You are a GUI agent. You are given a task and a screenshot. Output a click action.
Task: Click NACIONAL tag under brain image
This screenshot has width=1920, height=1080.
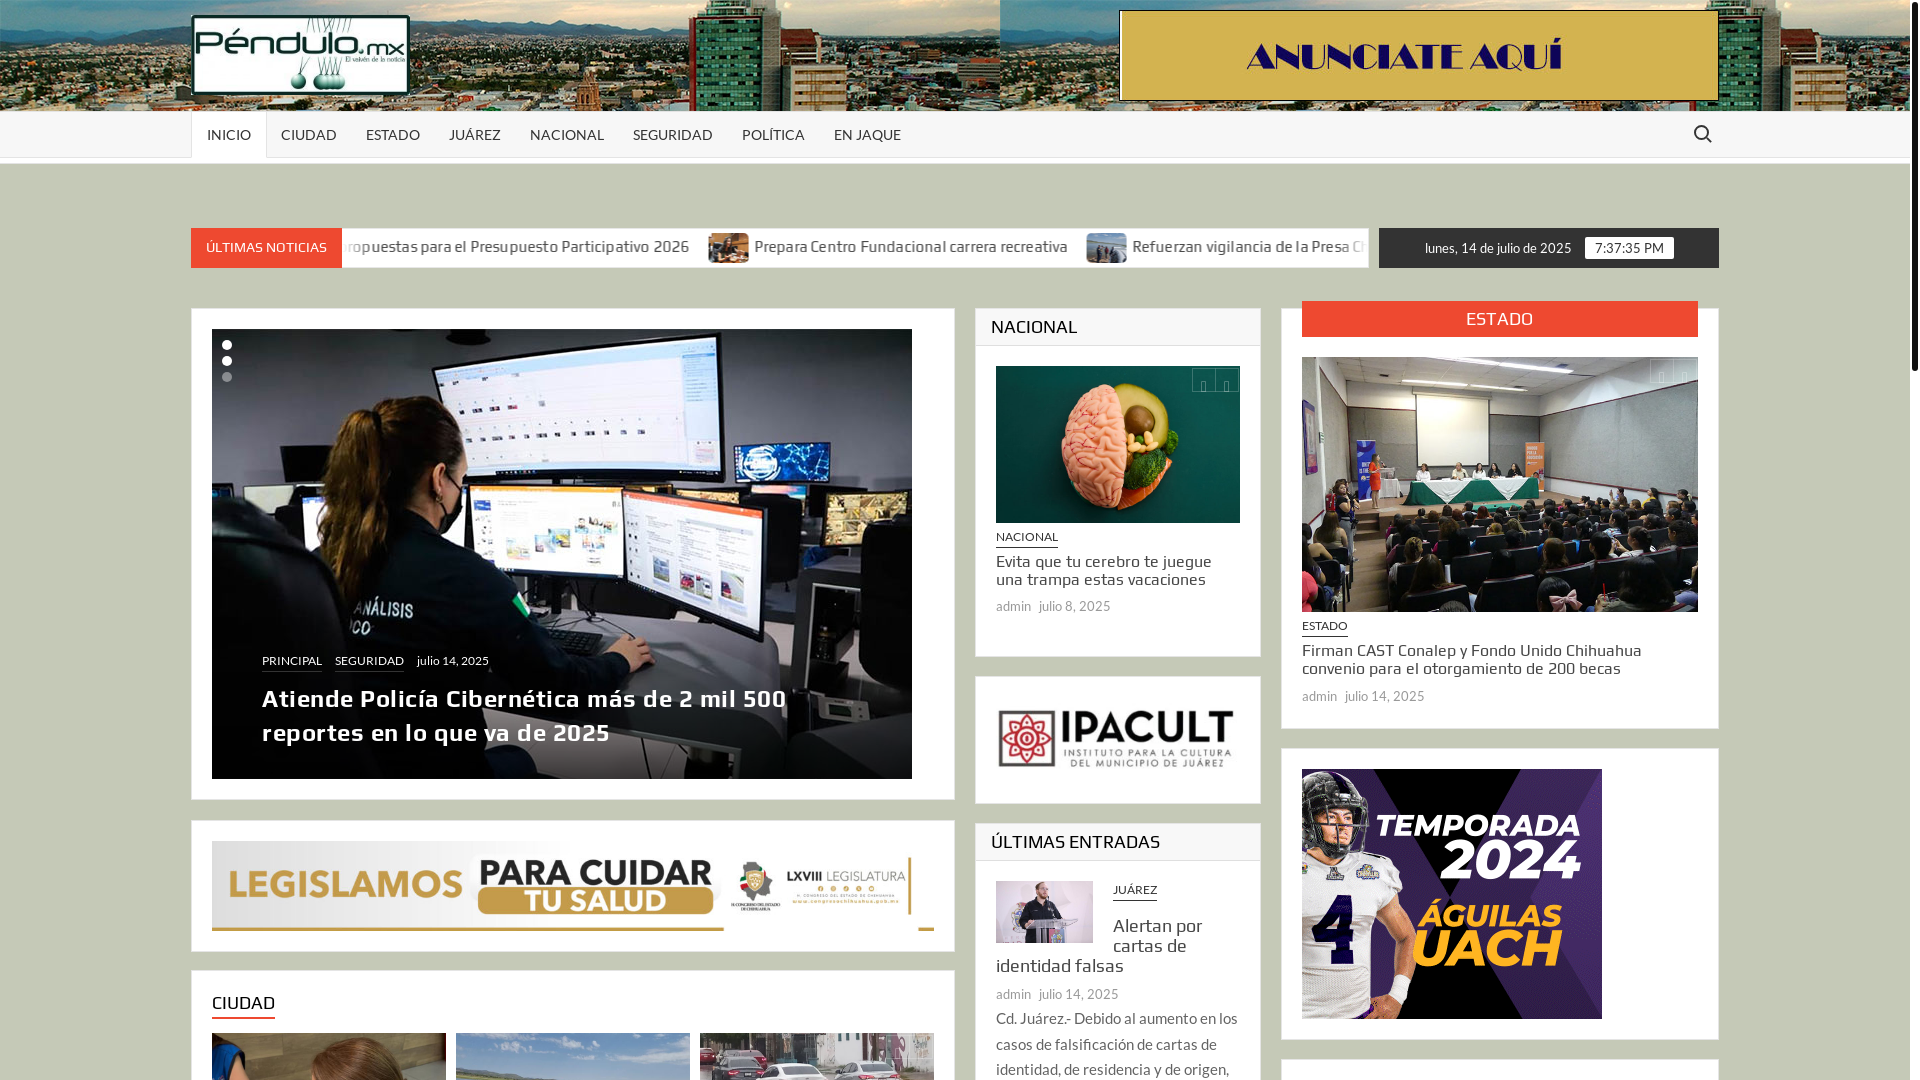point(1027,537)
